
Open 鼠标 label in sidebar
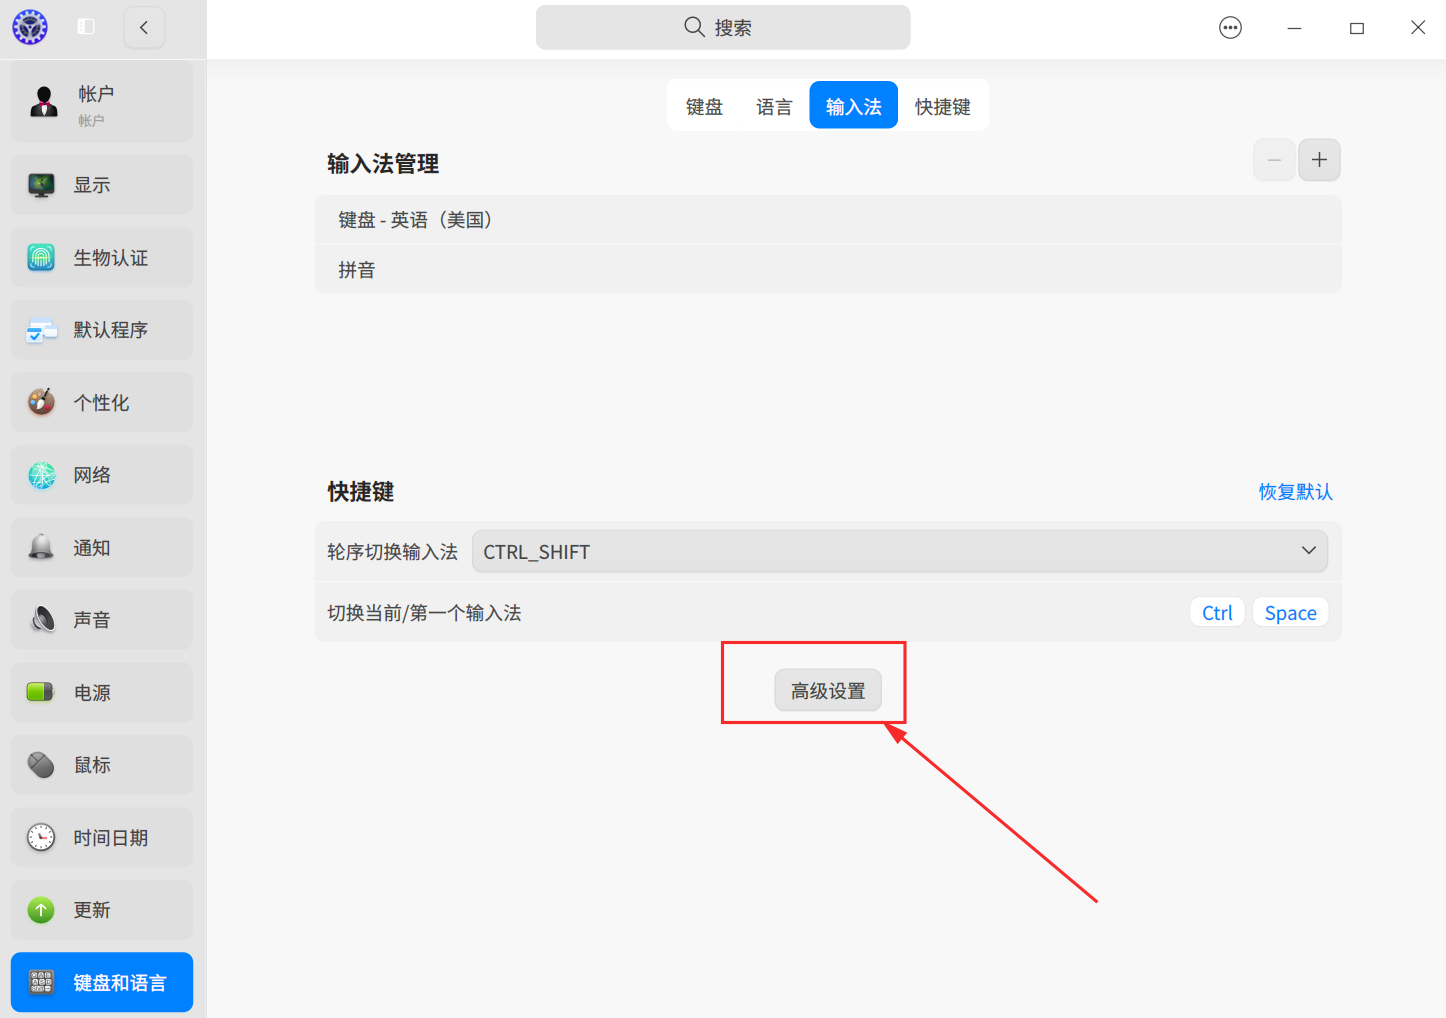[92, 765]
